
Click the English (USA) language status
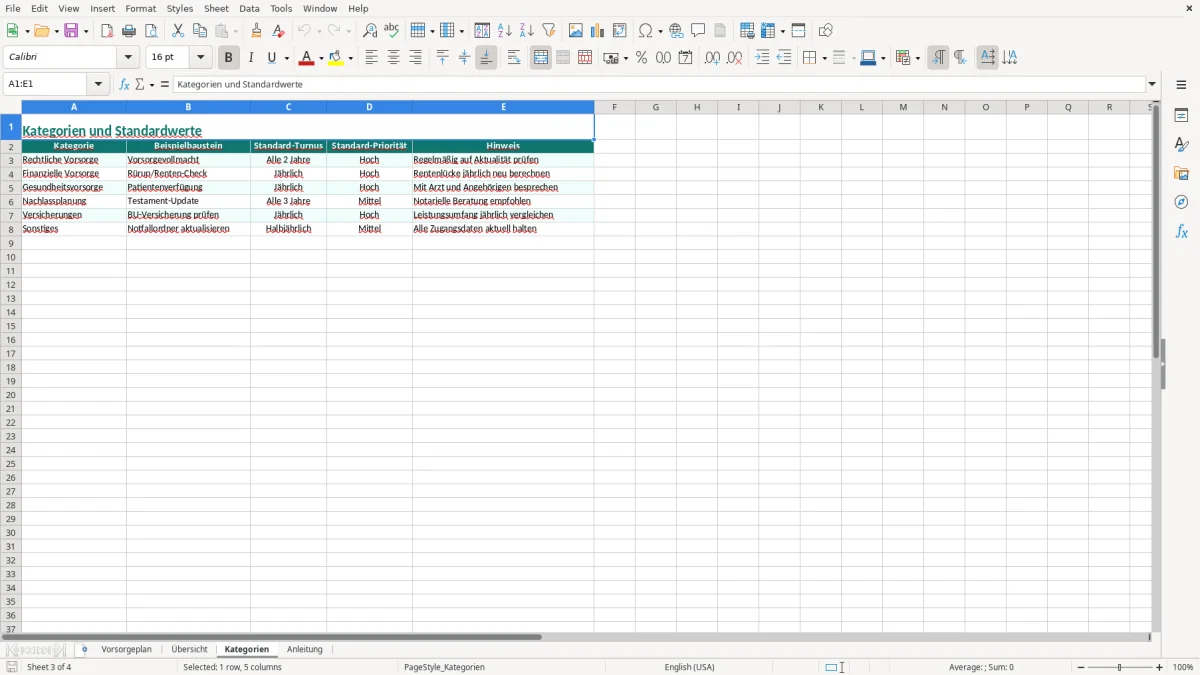(690, 667)
